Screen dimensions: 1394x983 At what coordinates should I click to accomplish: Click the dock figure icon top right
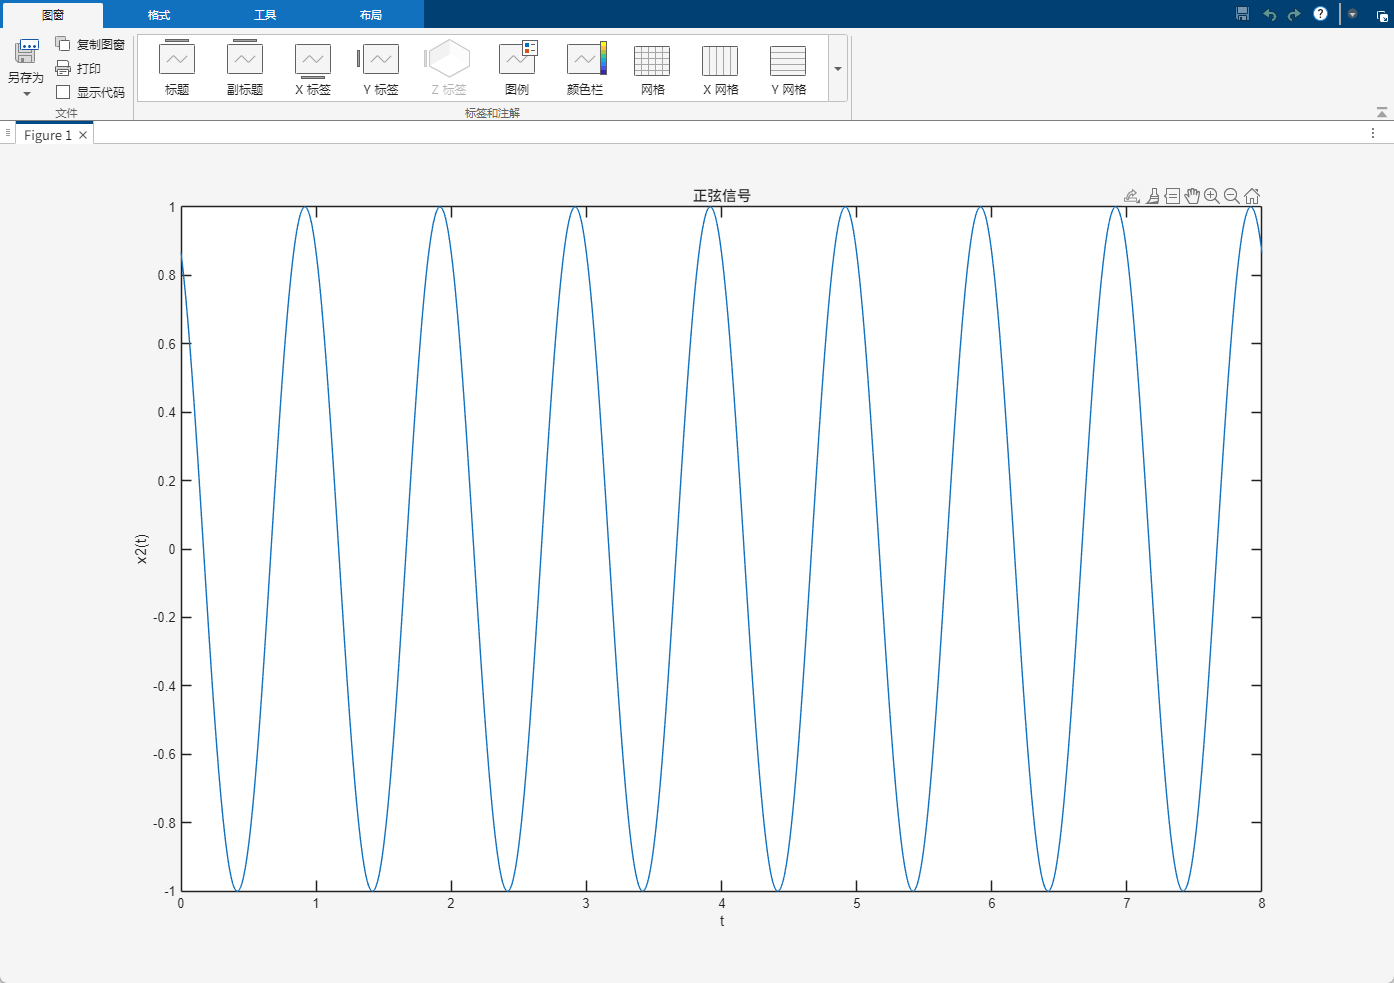[x=1382, y=15]
